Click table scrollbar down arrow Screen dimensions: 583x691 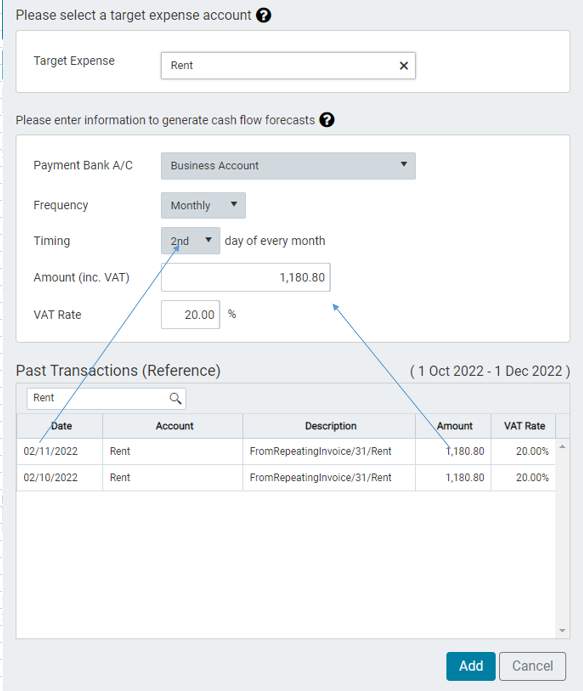[562, 631]
